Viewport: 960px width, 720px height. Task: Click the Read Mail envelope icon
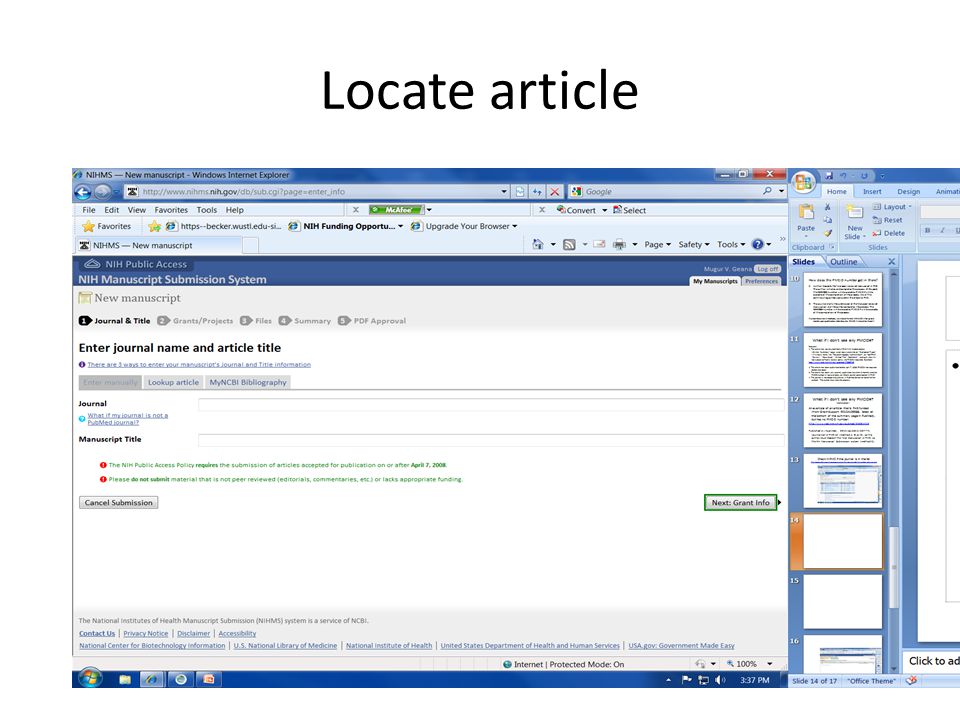[x=599, y=244]
